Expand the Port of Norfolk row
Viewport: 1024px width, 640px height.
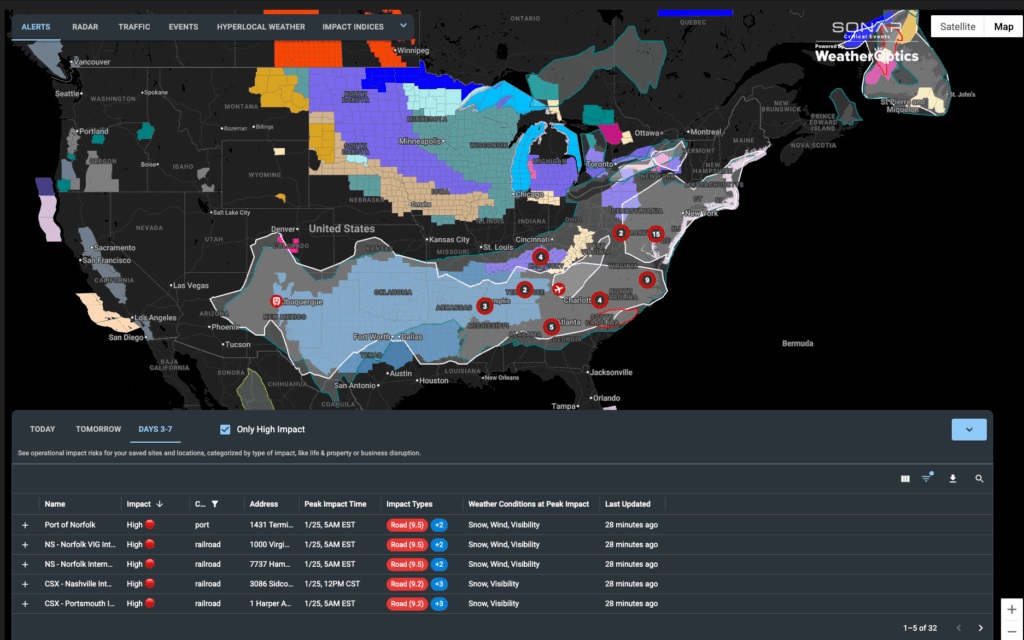click(26, 525)
